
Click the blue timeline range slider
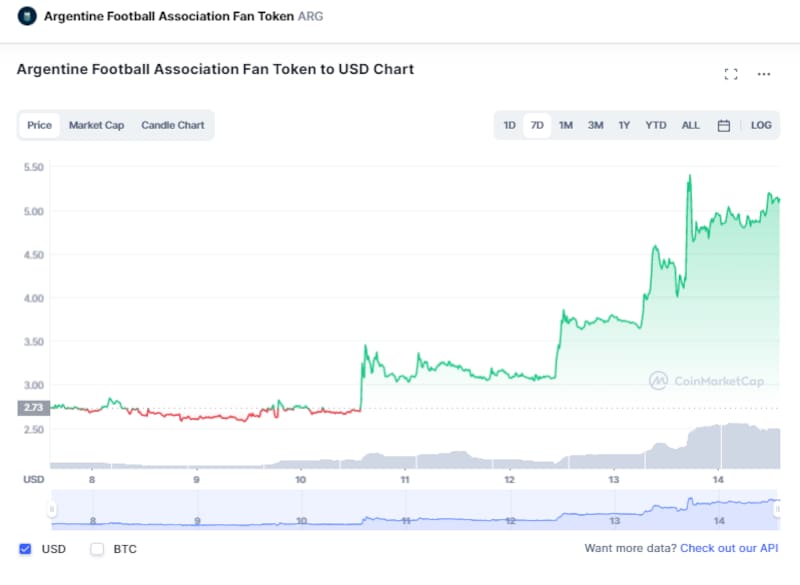pyautogui.click(x=400, y=506)
